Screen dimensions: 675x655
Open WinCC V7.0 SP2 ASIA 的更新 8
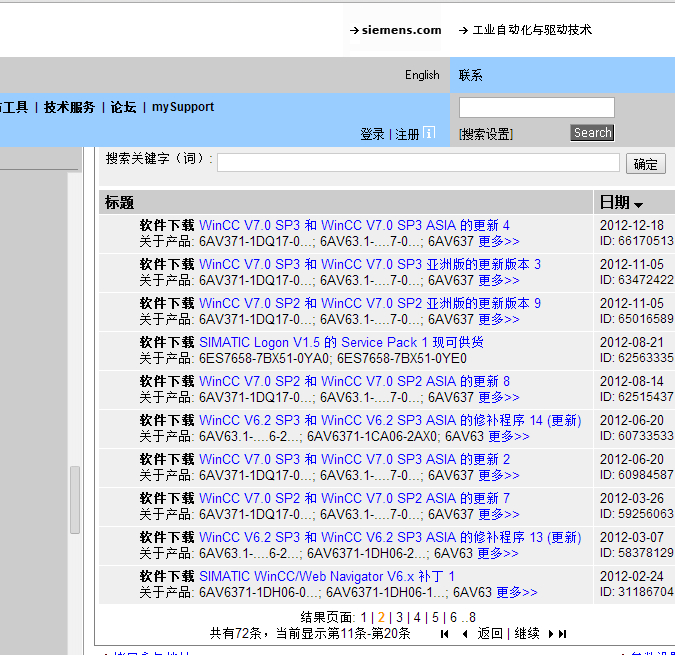point(354,381)
